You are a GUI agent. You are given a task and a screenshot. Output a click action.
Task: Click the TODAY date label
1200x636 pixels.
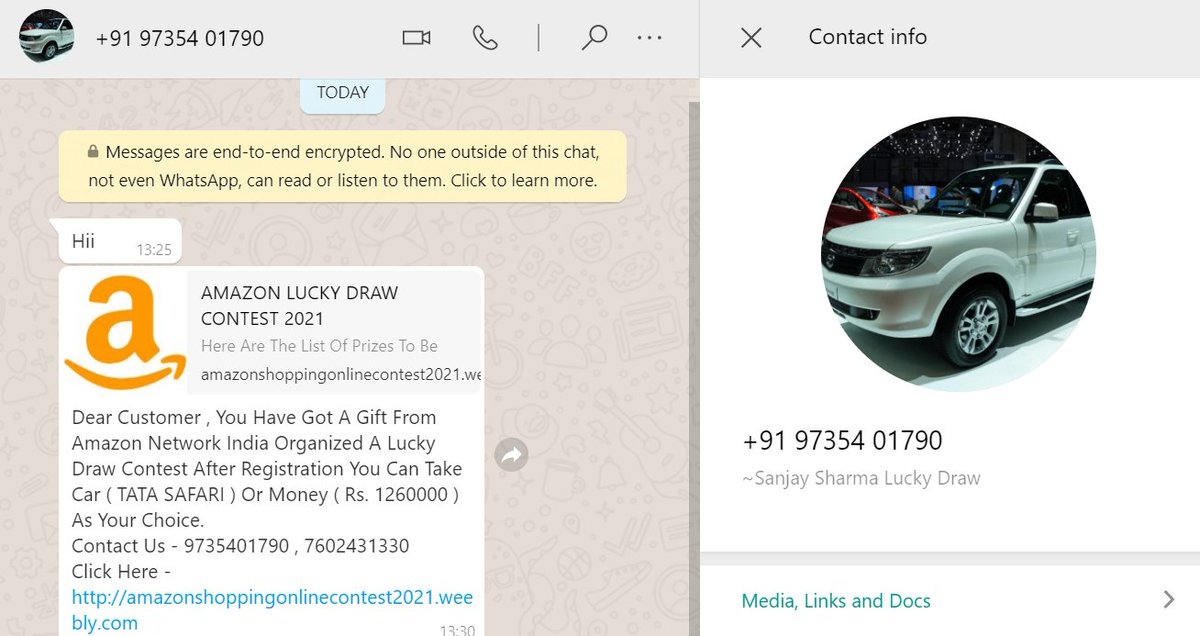click(343, 92)
